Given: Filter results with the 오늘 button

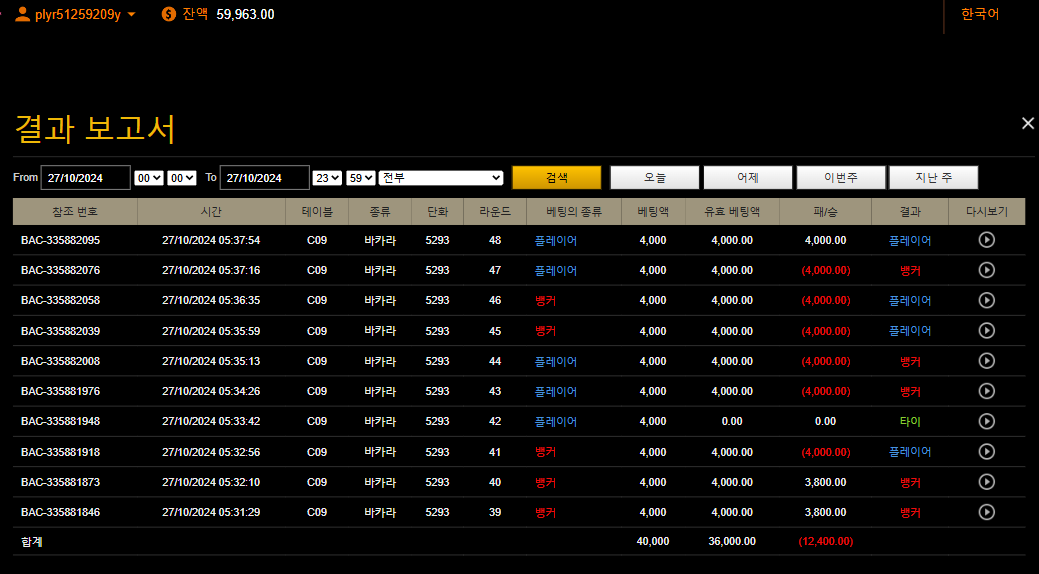Looking at the screenshot, I should tap(655, 177).
